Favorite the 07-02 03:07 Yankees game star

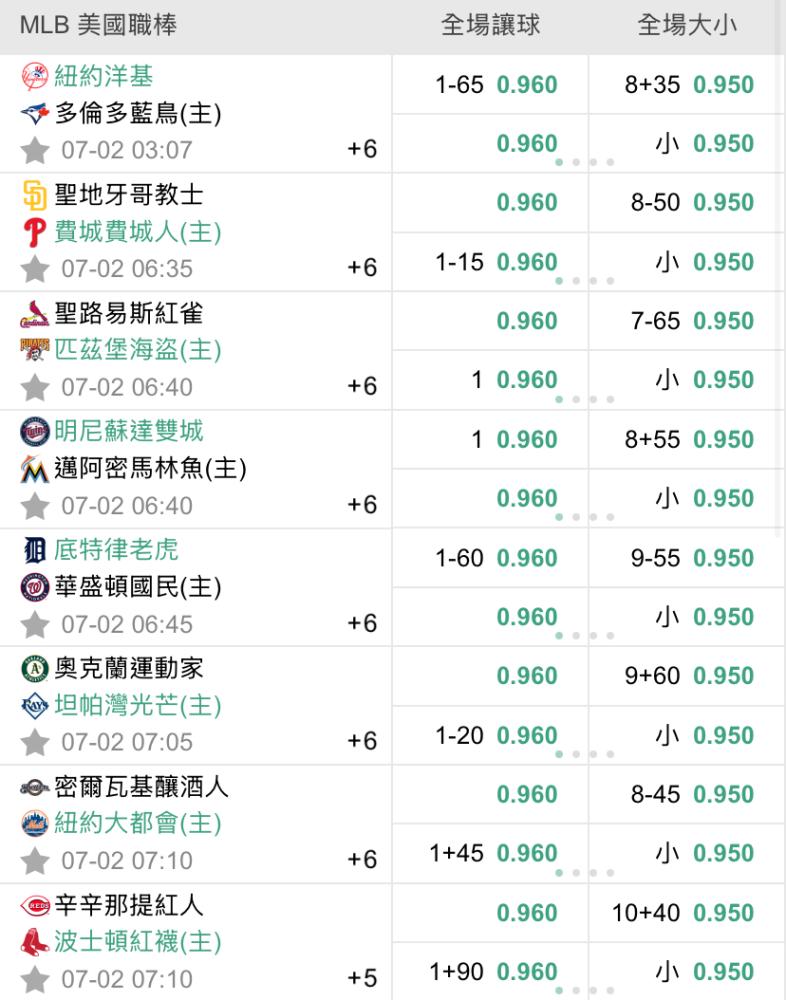[x=35, y=151]
